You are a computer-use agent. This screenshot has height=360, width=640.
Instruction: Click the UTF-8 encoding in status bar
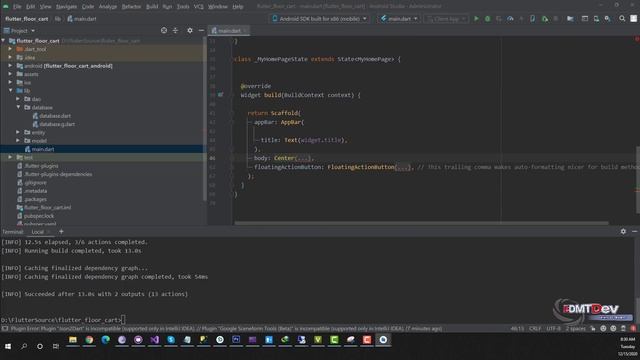553,329
